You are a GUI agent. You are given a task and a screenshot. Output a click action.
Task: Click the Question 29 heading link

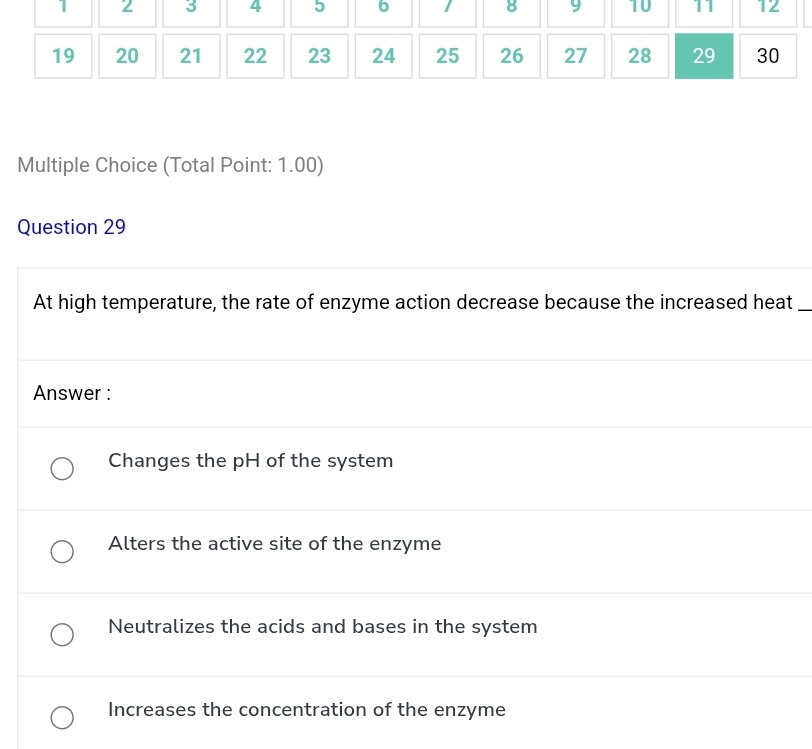[x=71, y=227]
